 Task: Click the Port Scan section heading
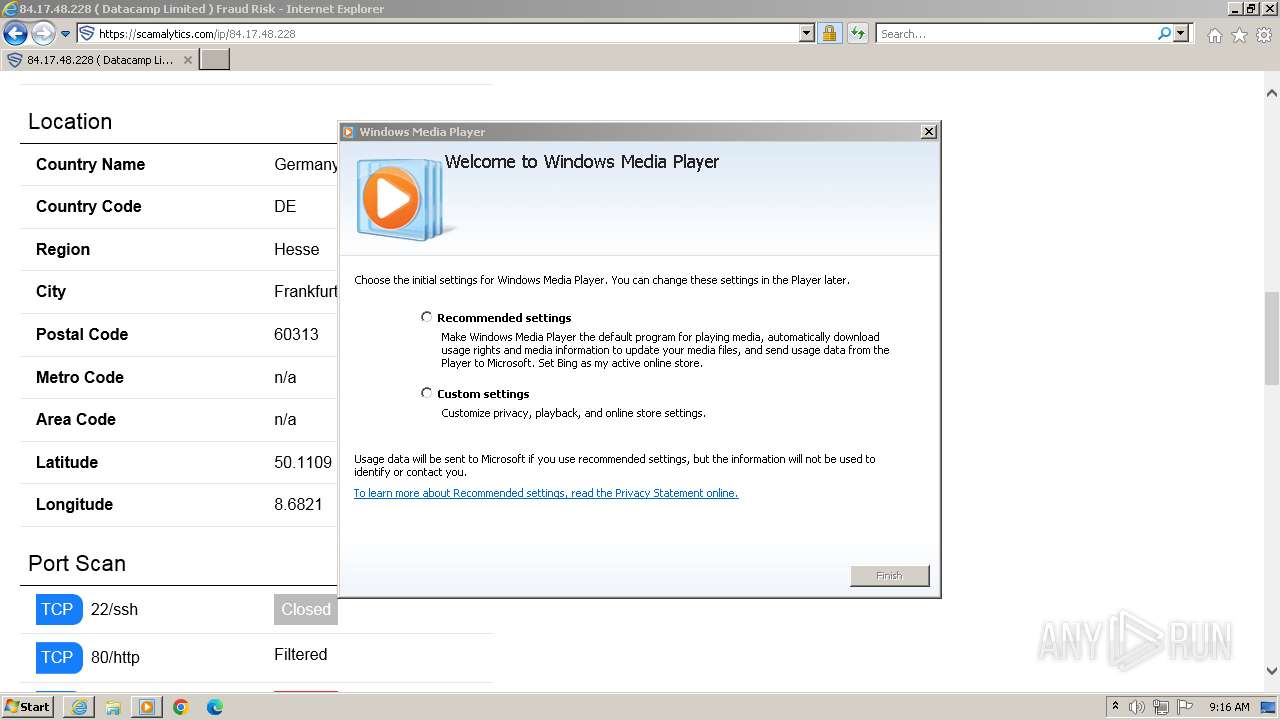77,564
